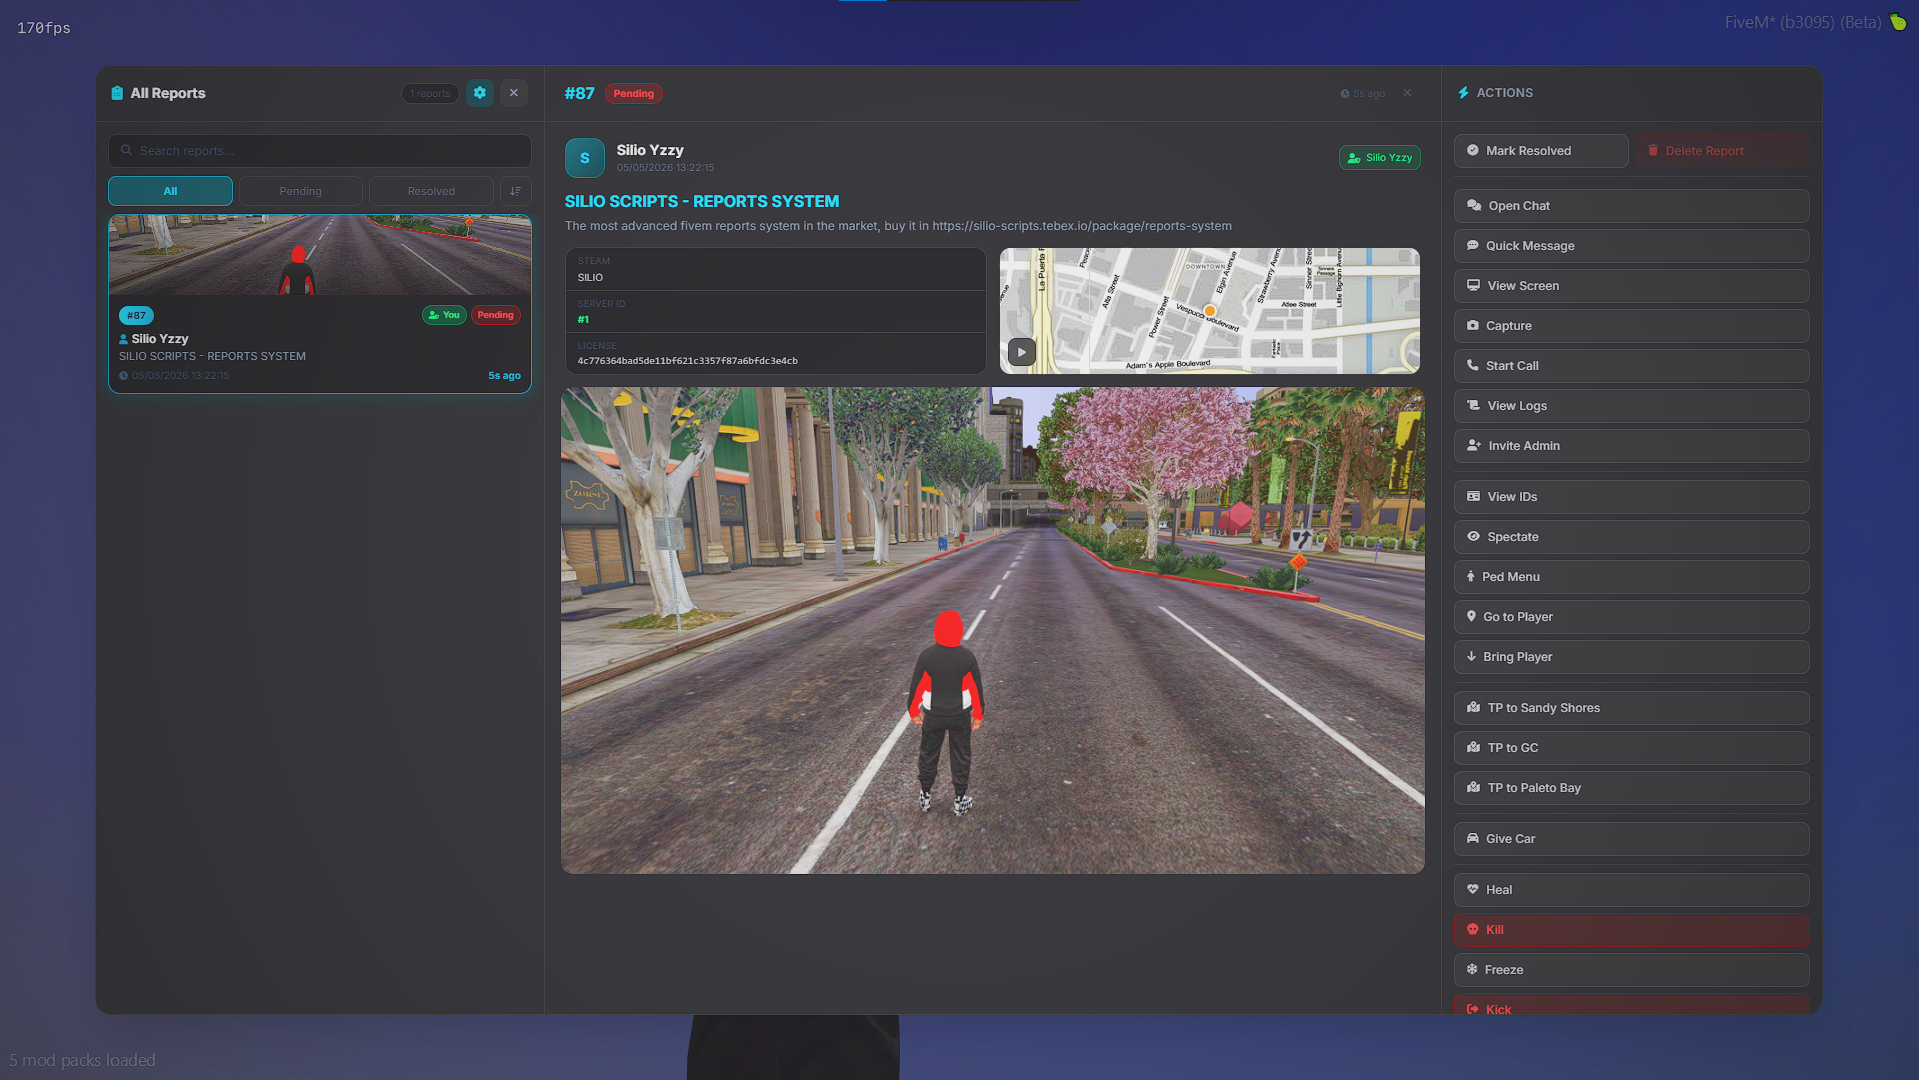Click the green Silio Yzzy assigned badge
Viewport: 1919px width, 1080px height.
[x=1380, y=158]
